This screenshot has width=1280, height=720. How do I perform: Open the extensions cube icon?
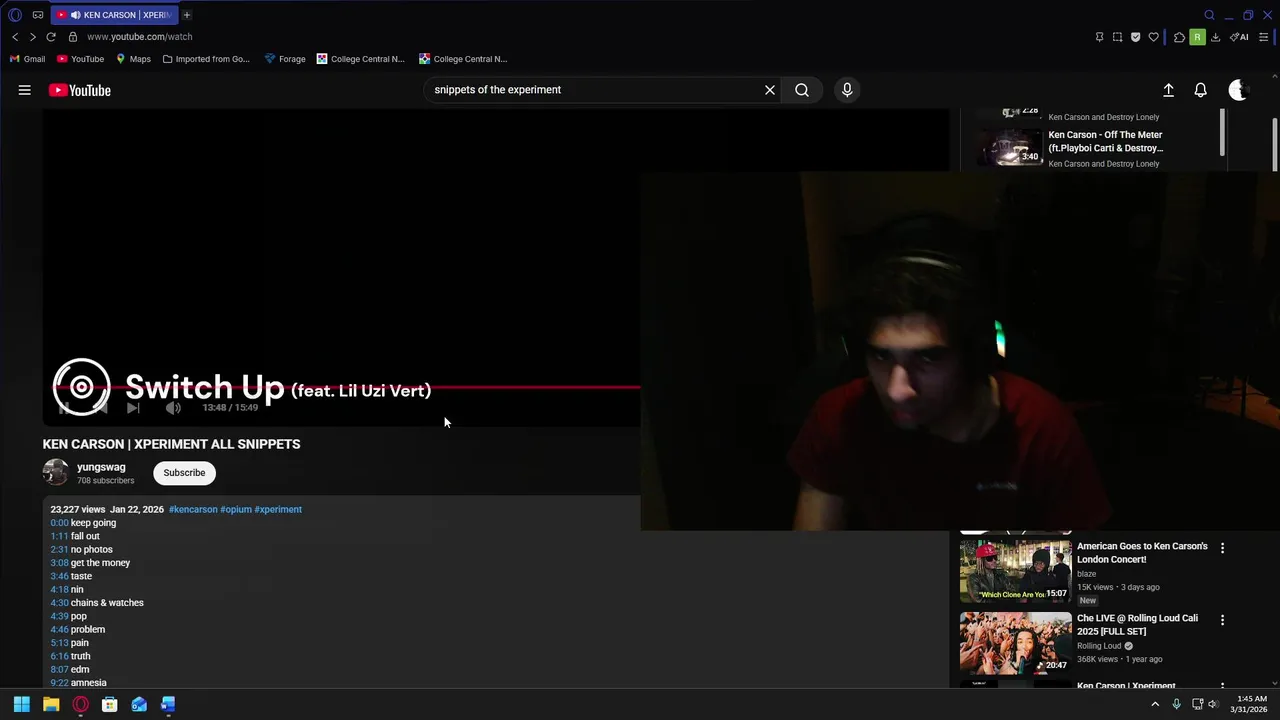tap(1179, 37)
